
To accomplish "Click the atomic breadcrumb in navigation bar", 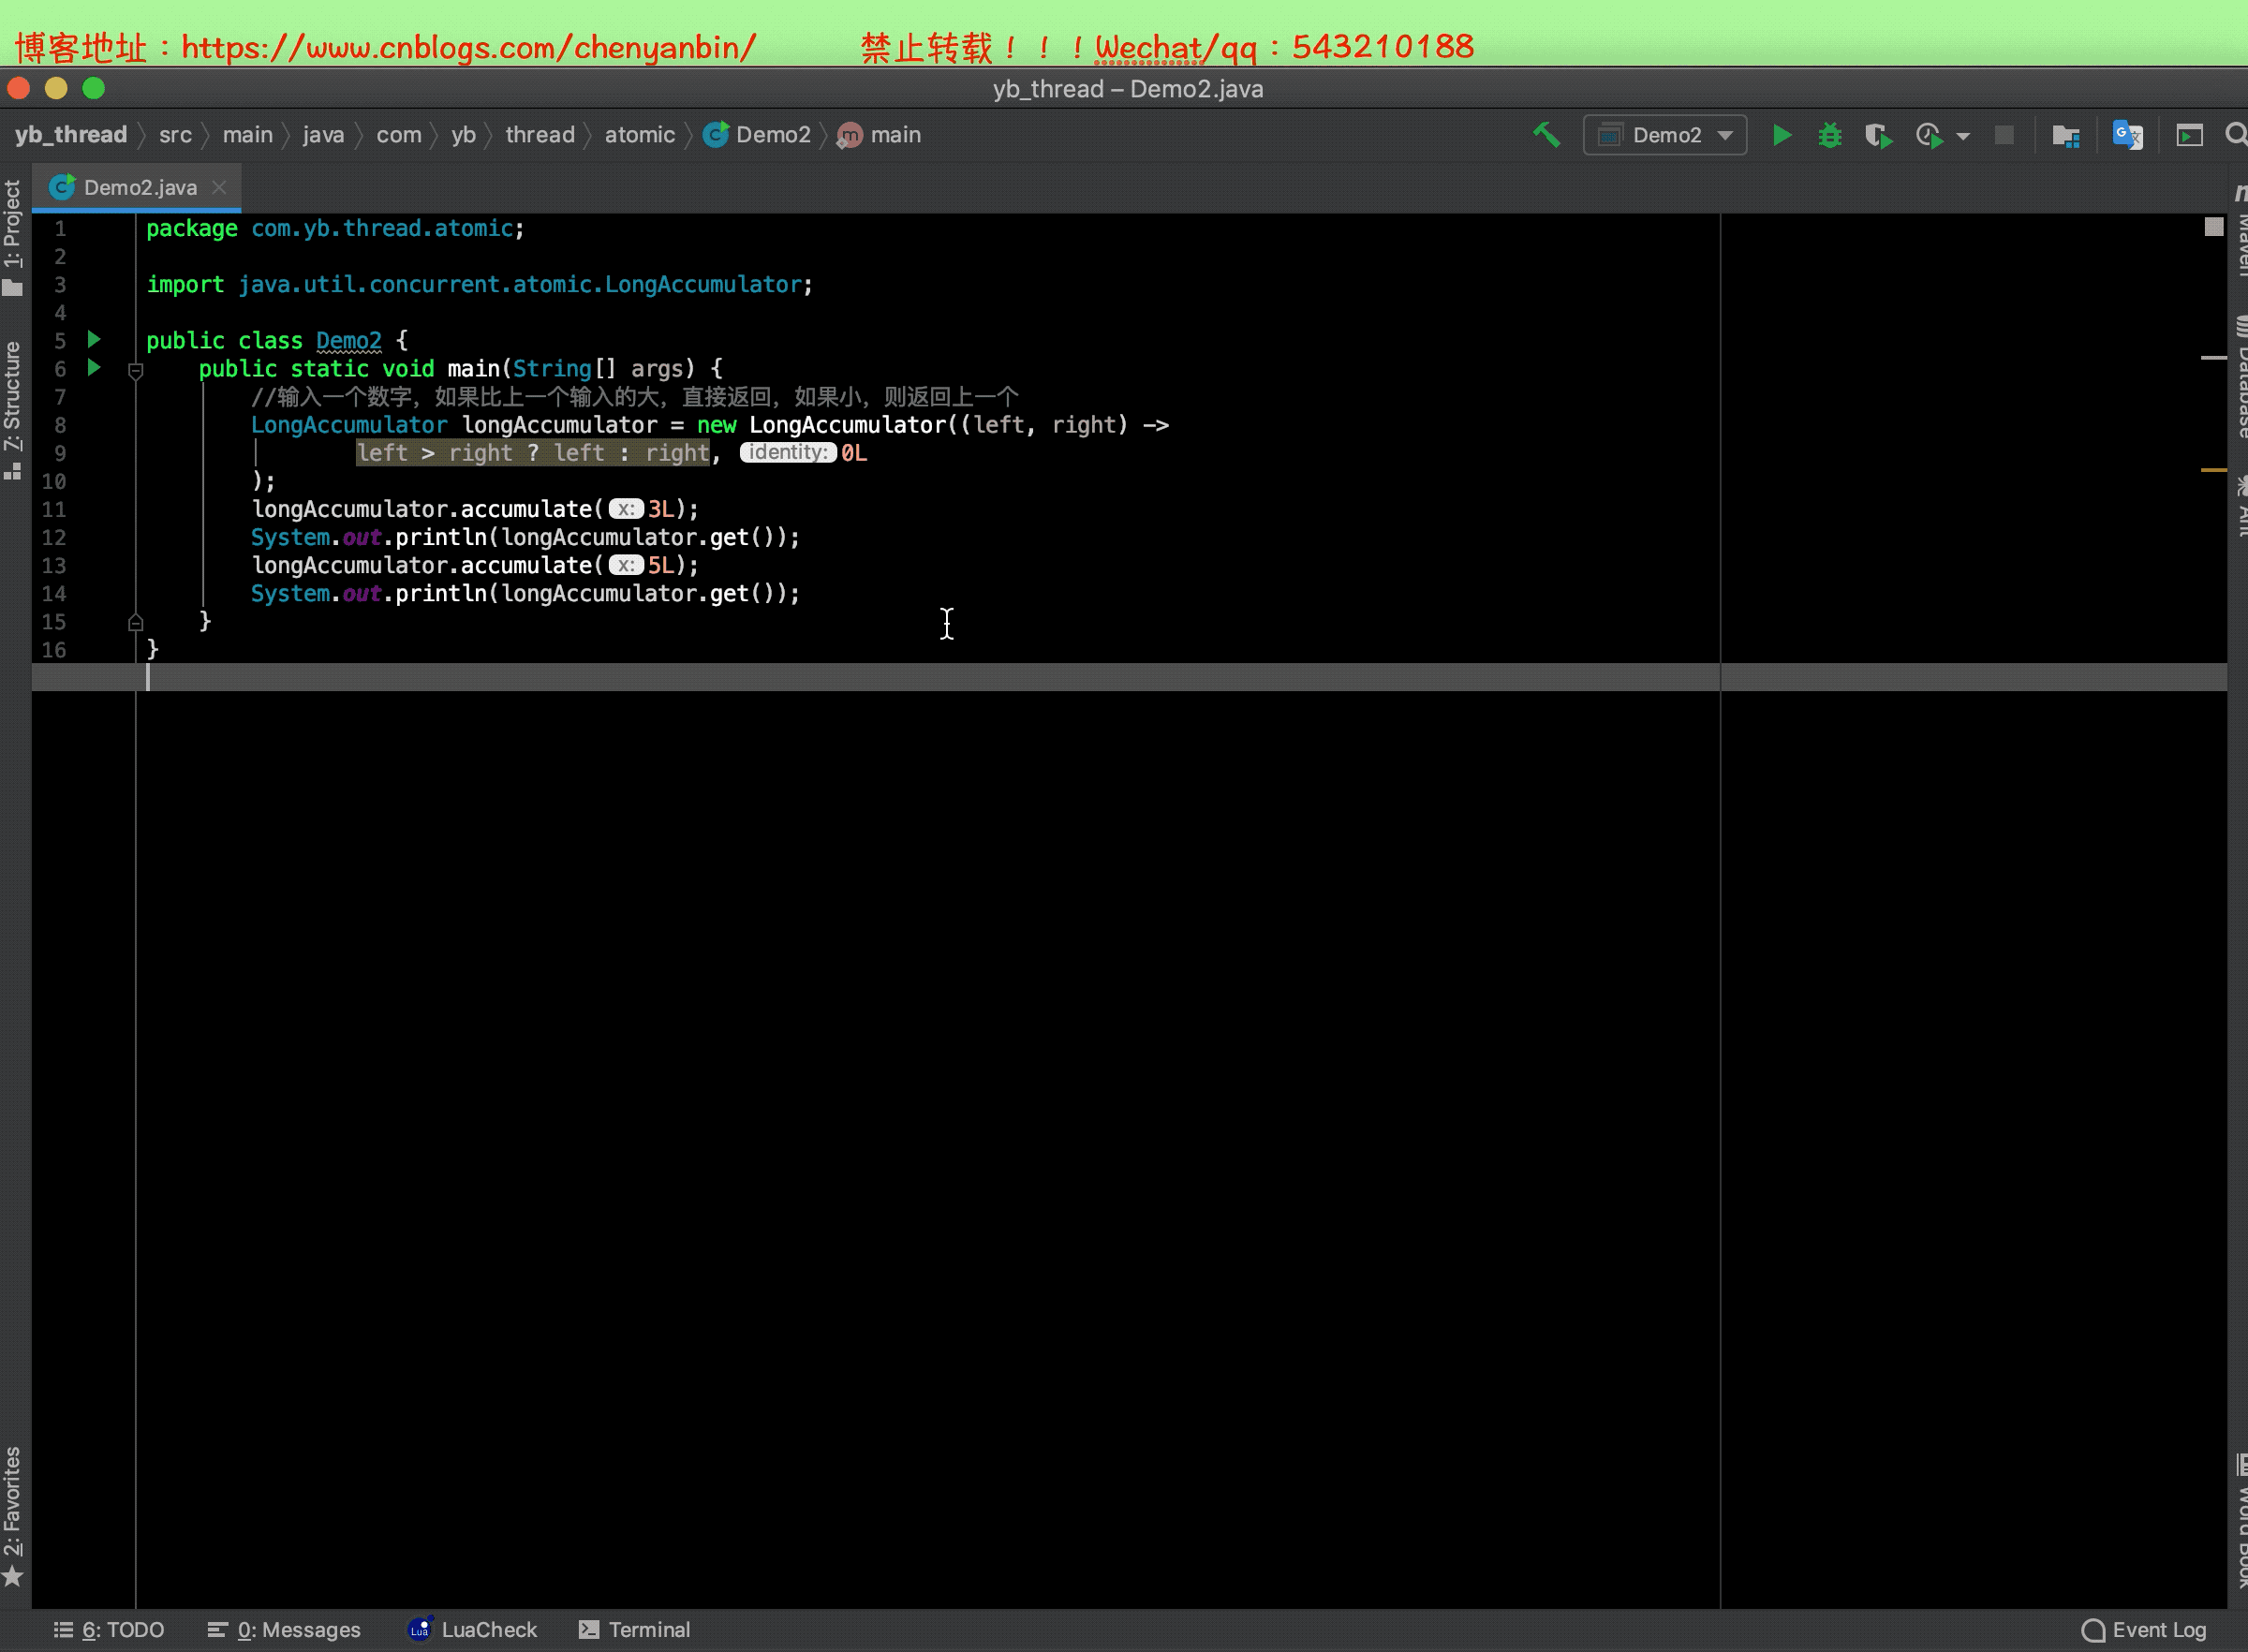I will click(x=639, y=135).
